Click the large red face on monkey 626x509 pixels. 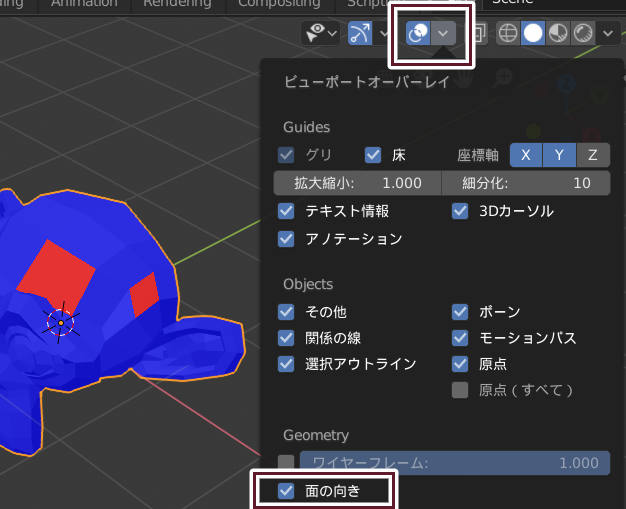(56, 275)
